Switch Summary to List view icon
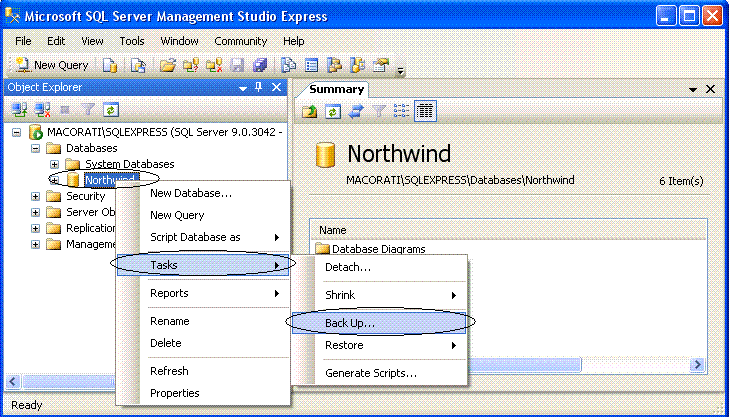 pos(401,112)
